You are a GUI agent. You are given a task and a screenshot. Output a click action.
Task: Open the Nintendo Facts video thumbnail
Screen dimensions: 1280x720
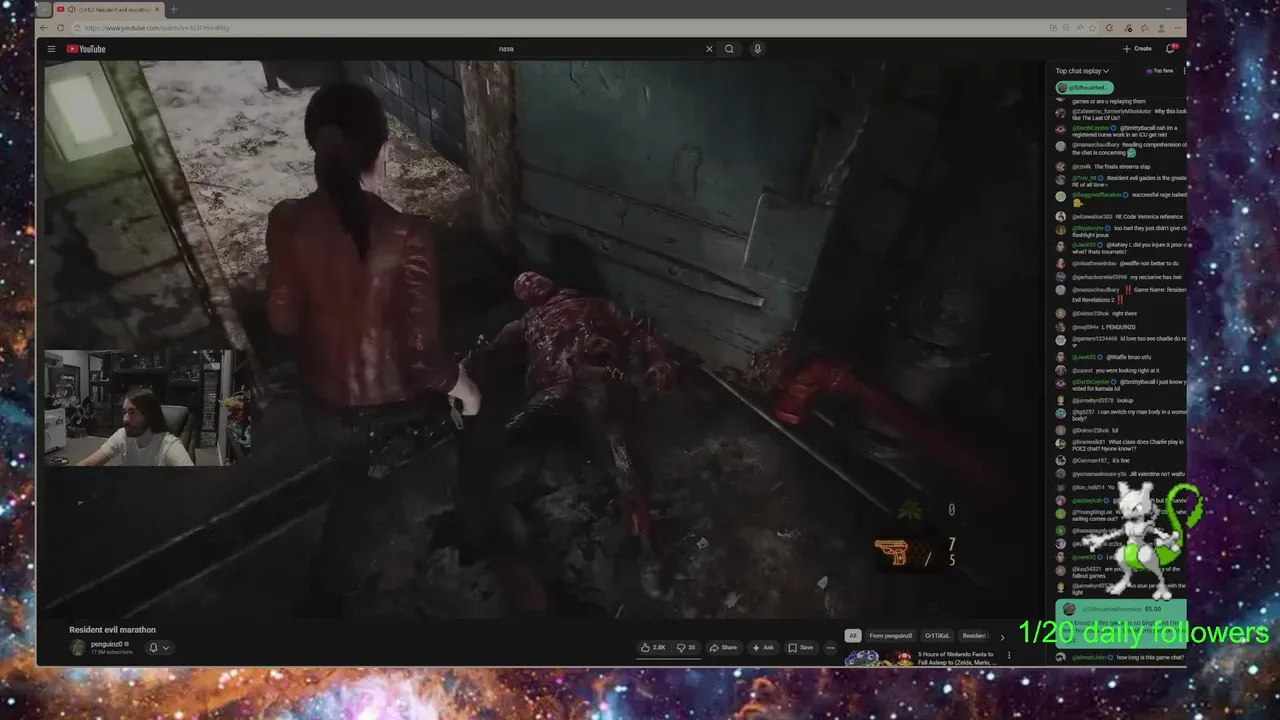pyautogui.click(x=879, y=658)
